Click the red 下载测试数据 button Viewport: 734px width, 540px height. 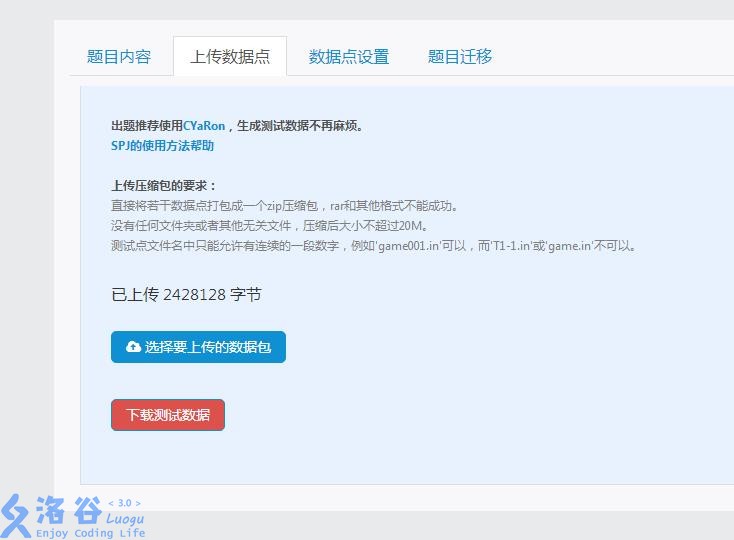(x=168, y=415)
